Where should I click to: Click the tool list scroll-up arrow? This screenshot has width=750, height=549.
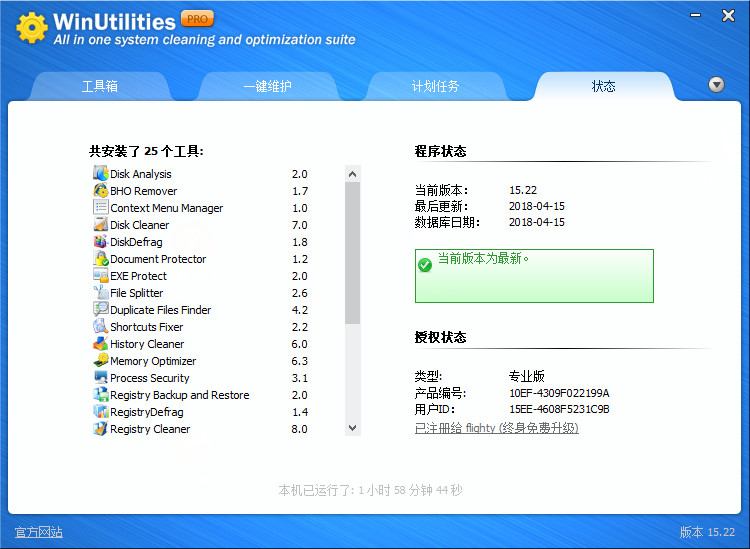point(353,174)
